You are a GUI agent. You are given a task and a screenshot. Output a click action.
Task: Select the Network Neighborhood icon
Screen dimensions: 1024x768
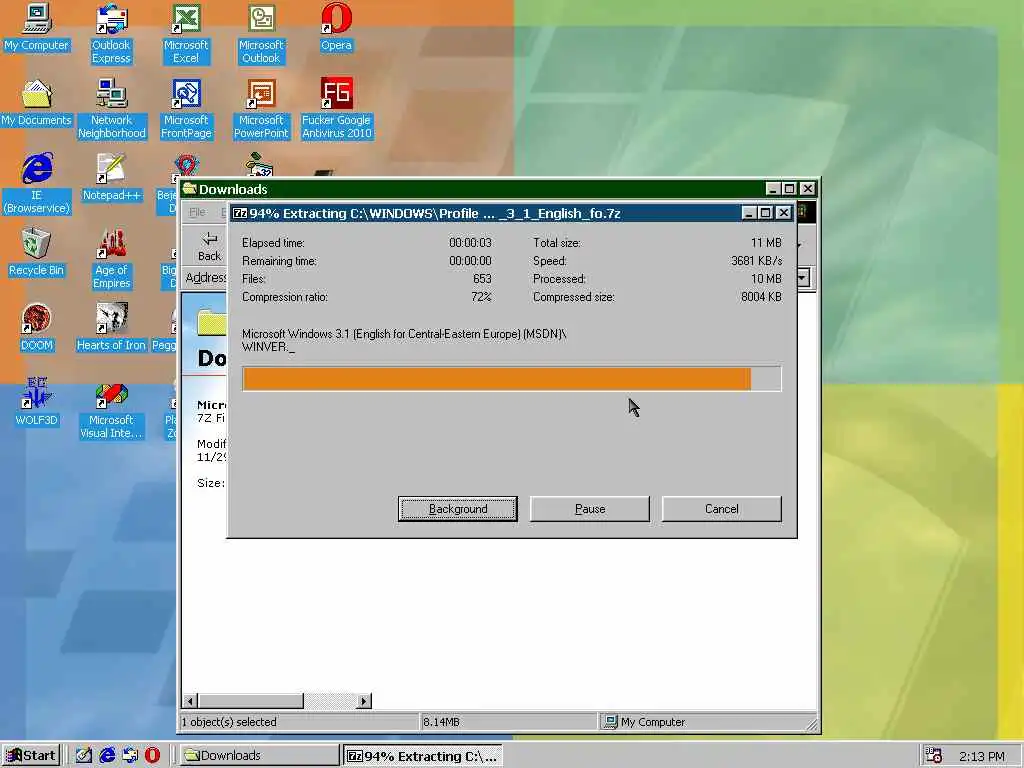point(112,109)
